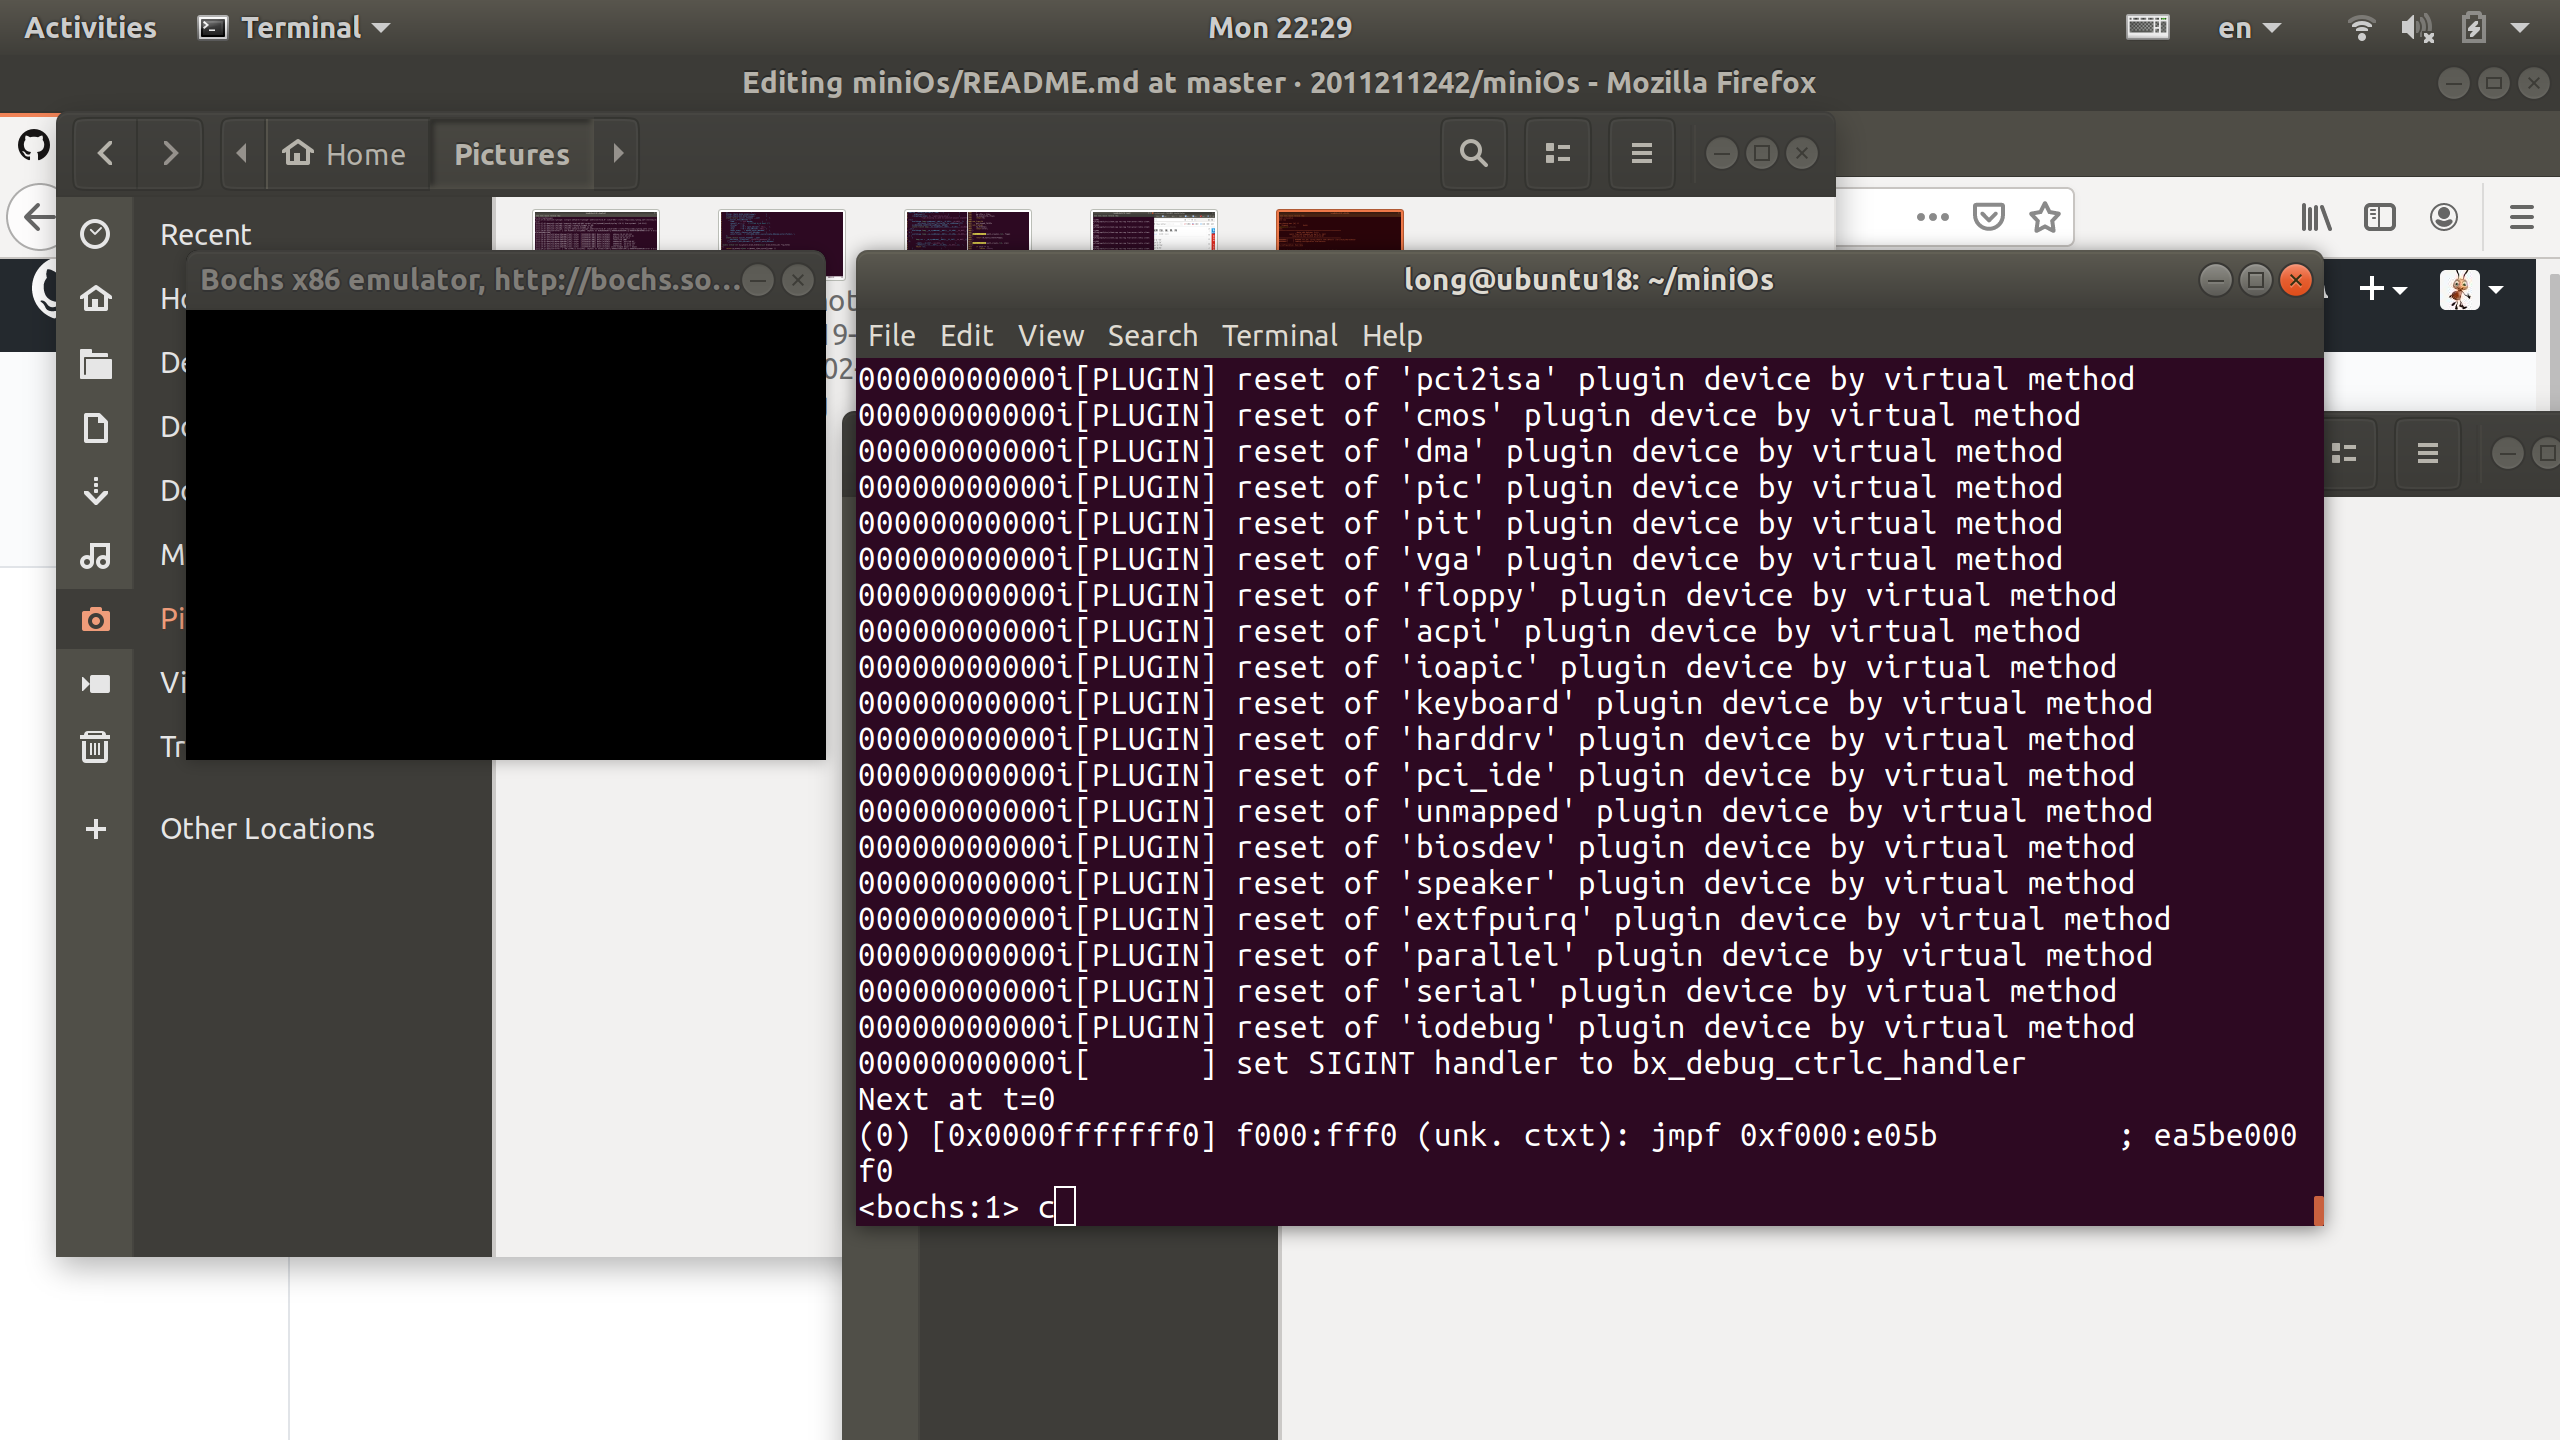Open Recent in Files sidebar
2560x1440 pixels.
coord(205,234)
